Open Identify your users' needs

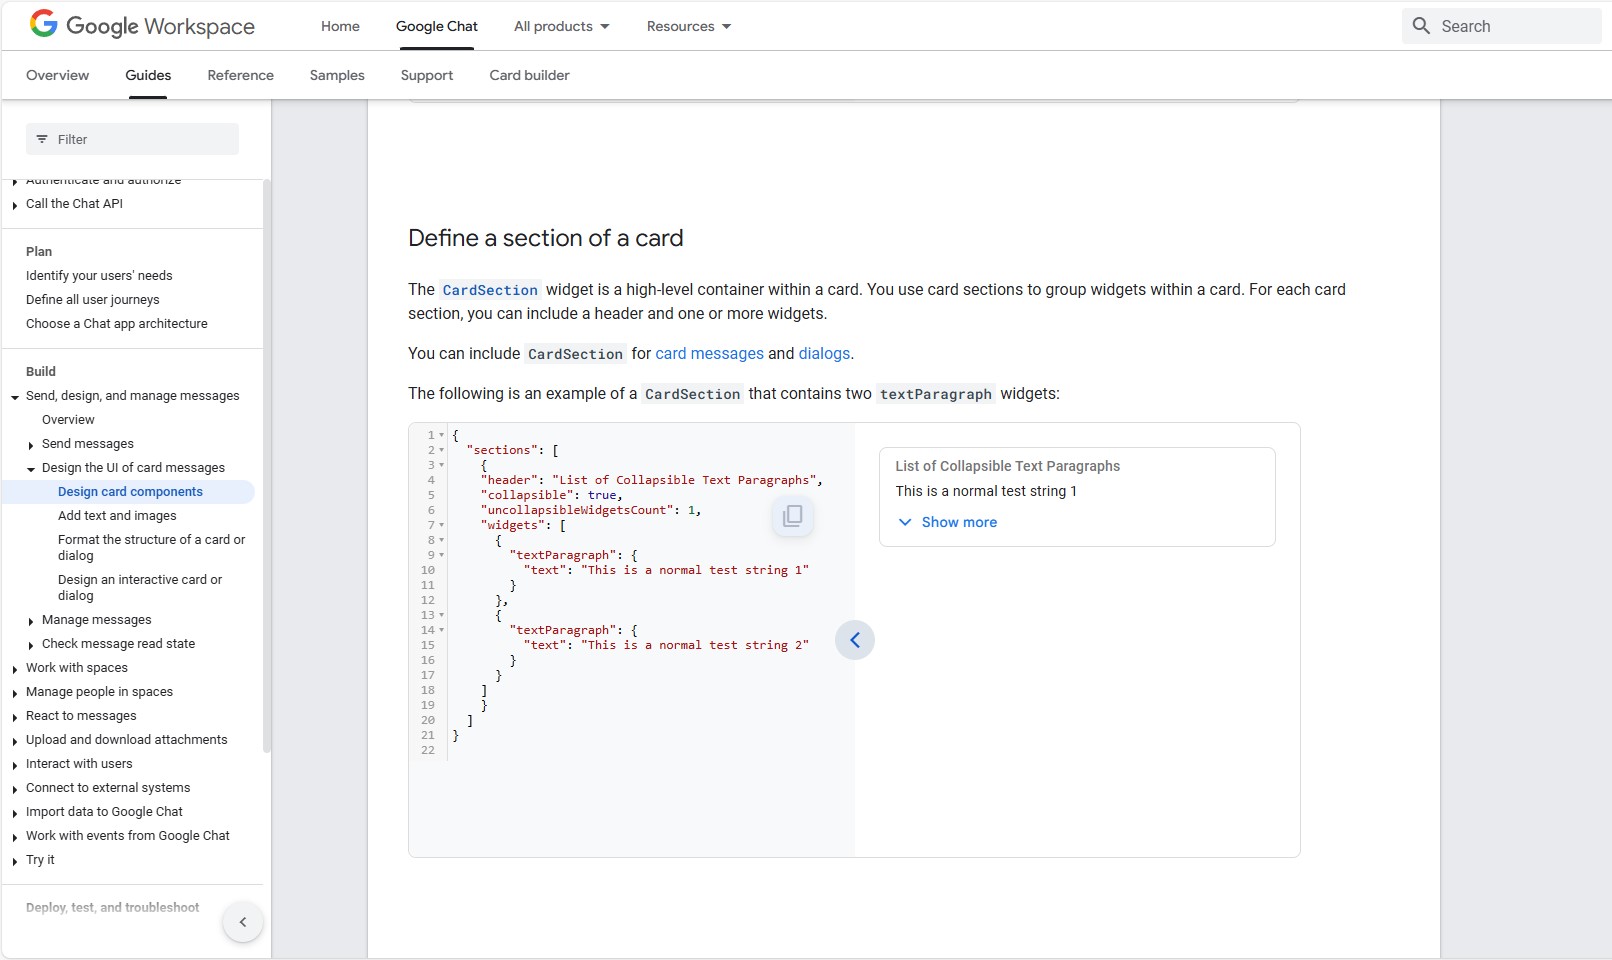[x=99, y=275]
